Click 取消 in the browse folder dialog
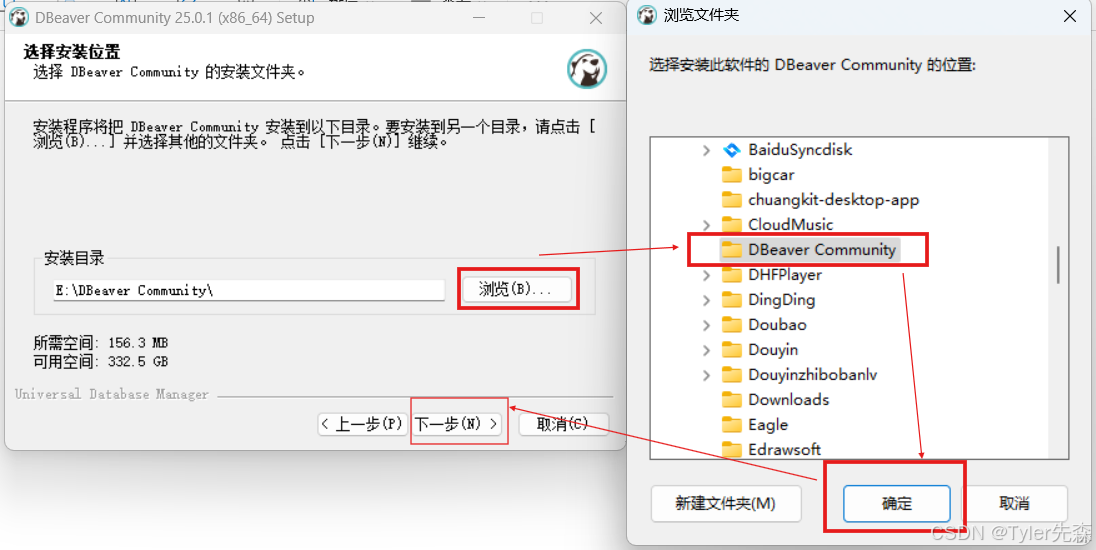This screenshot has height=550, width=1096. [1014, 503]
